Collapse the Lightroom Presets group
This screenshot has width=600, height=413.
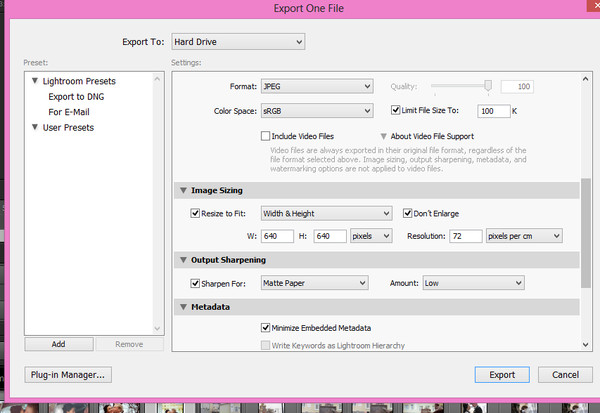point(35,81)
